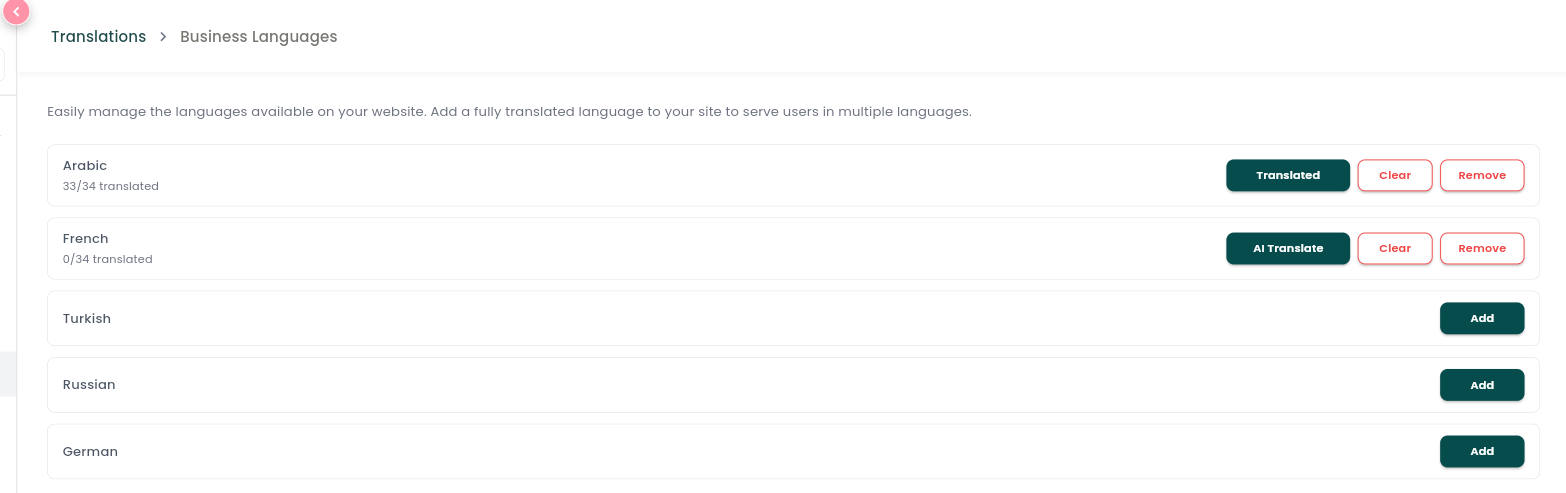The image size is (1566, 493).
Task: Select the German row label
Action: tap(90, 451)
